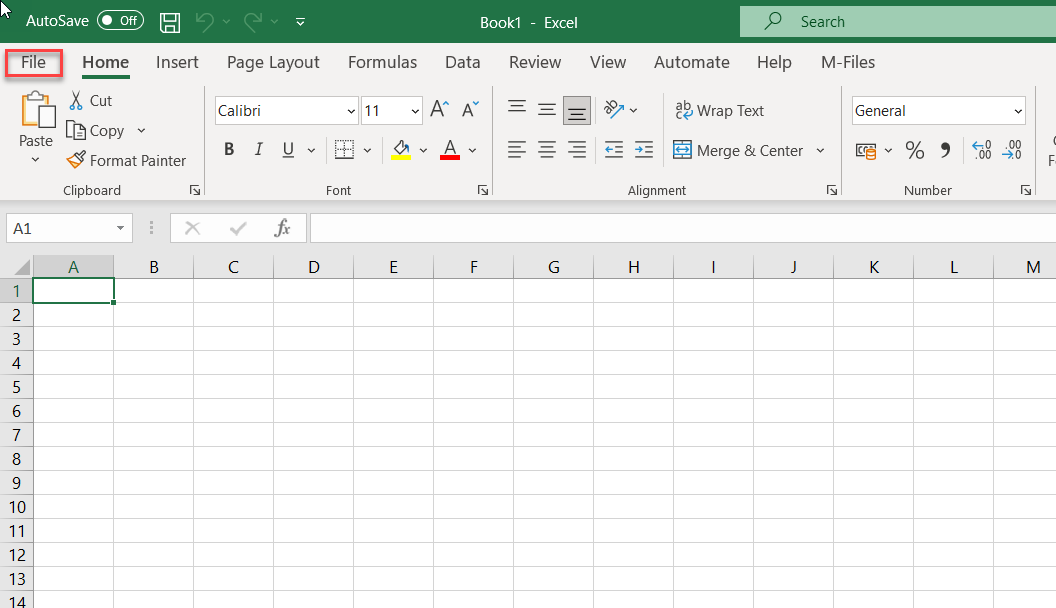Click the Increase Indent icon

tap(644, 150)
